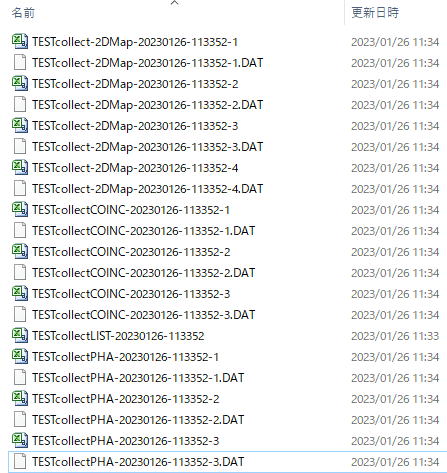Click the 11:33 date of TESTcollectLIST file

tap(395, 336)
